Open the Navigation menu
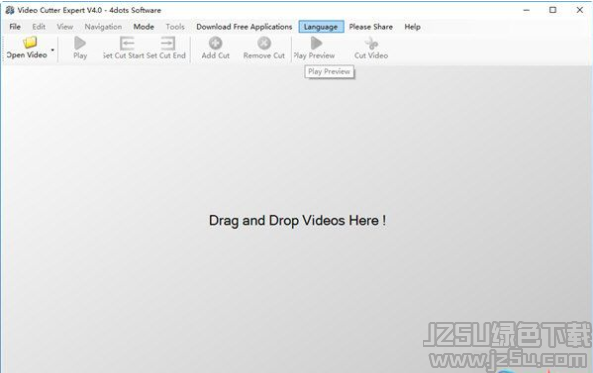This screenshot has width=593, height=373. 103,26
